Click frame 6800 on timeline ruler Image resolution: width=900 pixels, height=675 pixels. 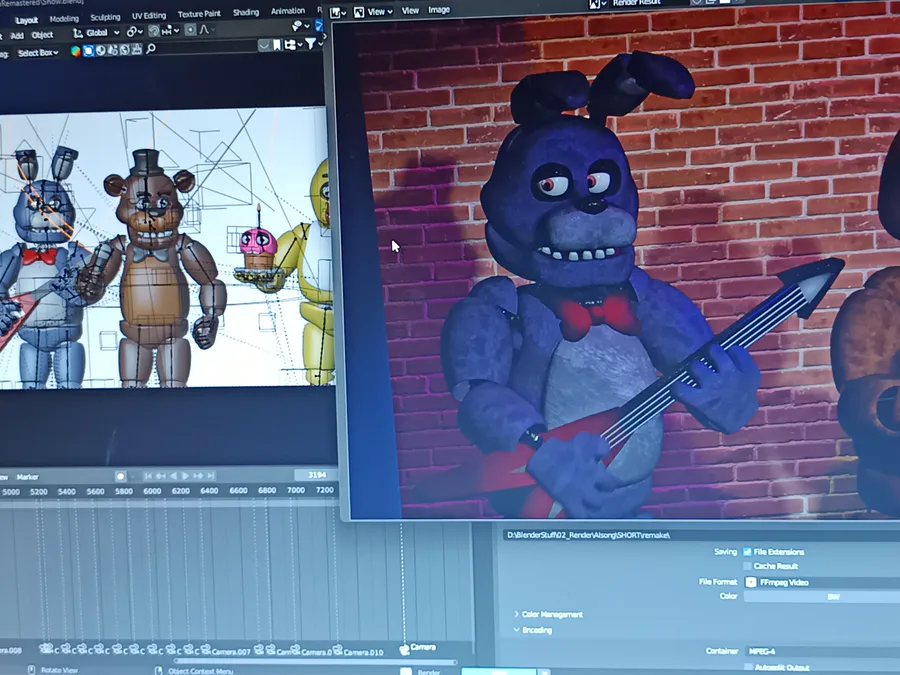267,491
